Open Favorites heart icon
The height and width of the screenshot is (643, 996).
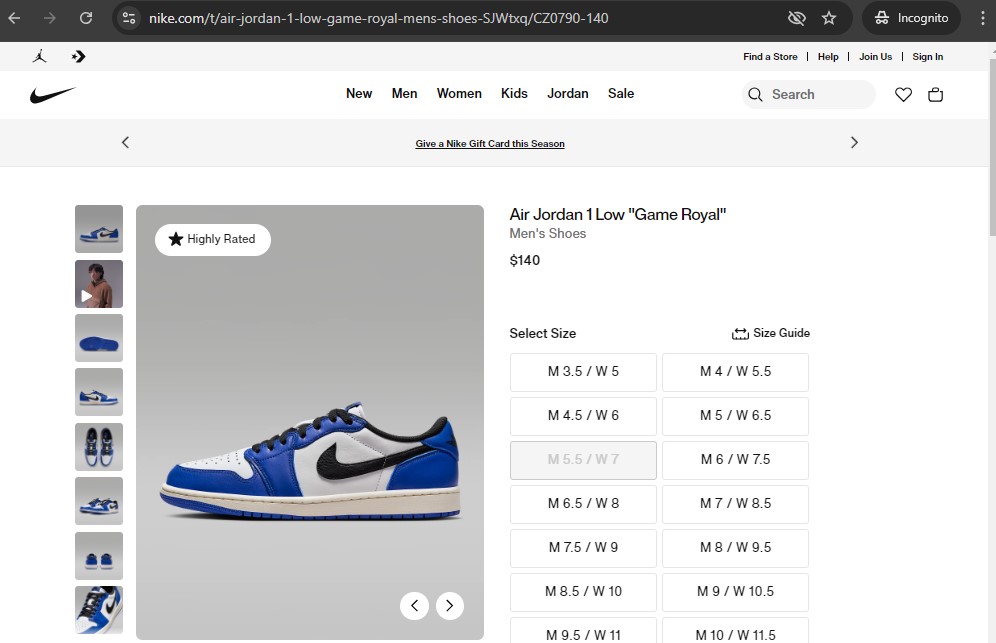(903, 94)
